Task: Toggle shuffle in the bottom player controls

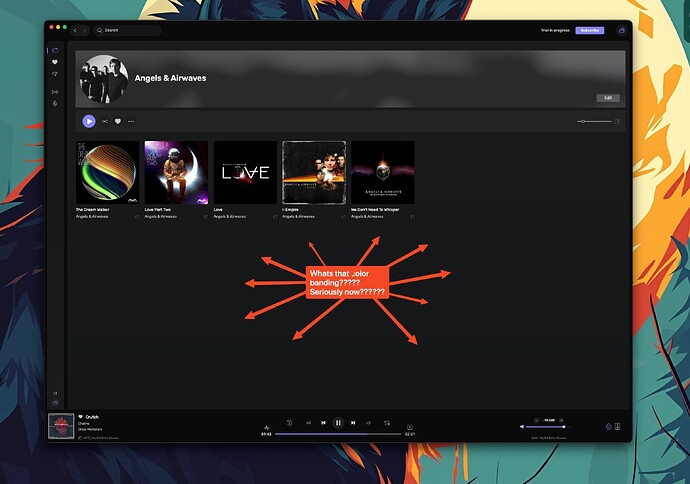Action: (x=308, y=423)
